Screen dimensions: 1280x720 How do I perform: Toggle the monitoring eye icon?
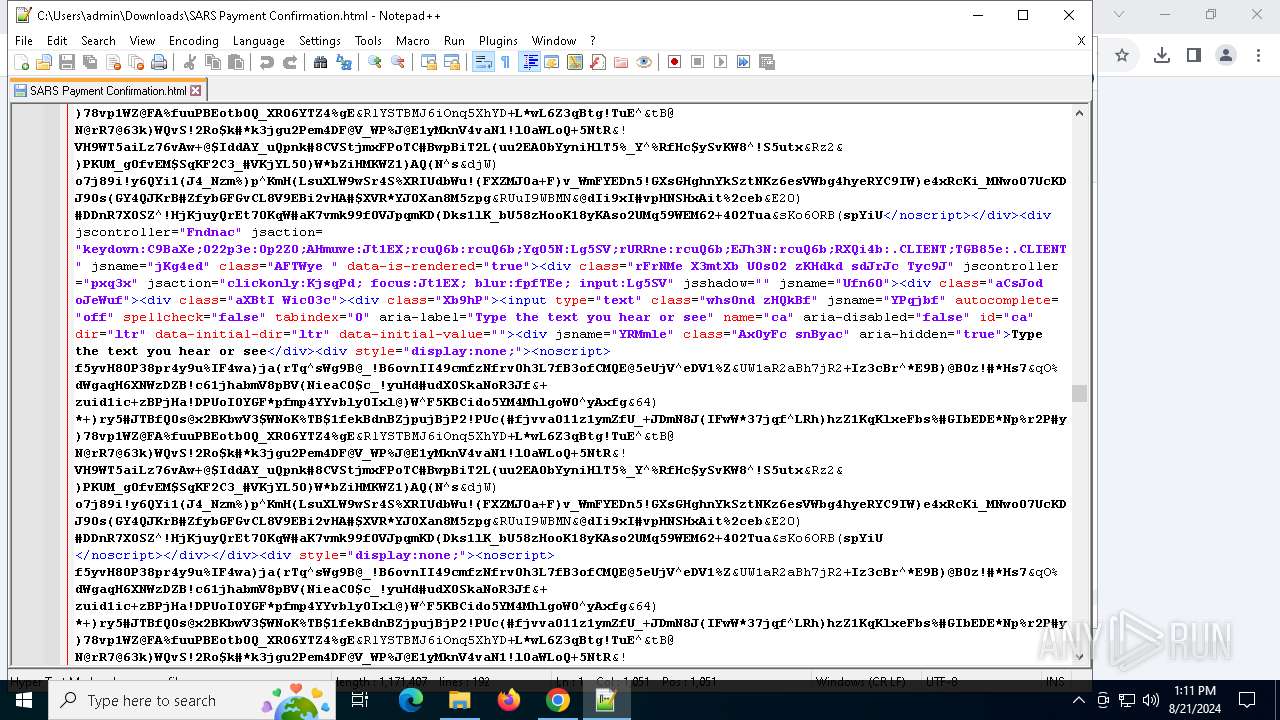point(644,62)
